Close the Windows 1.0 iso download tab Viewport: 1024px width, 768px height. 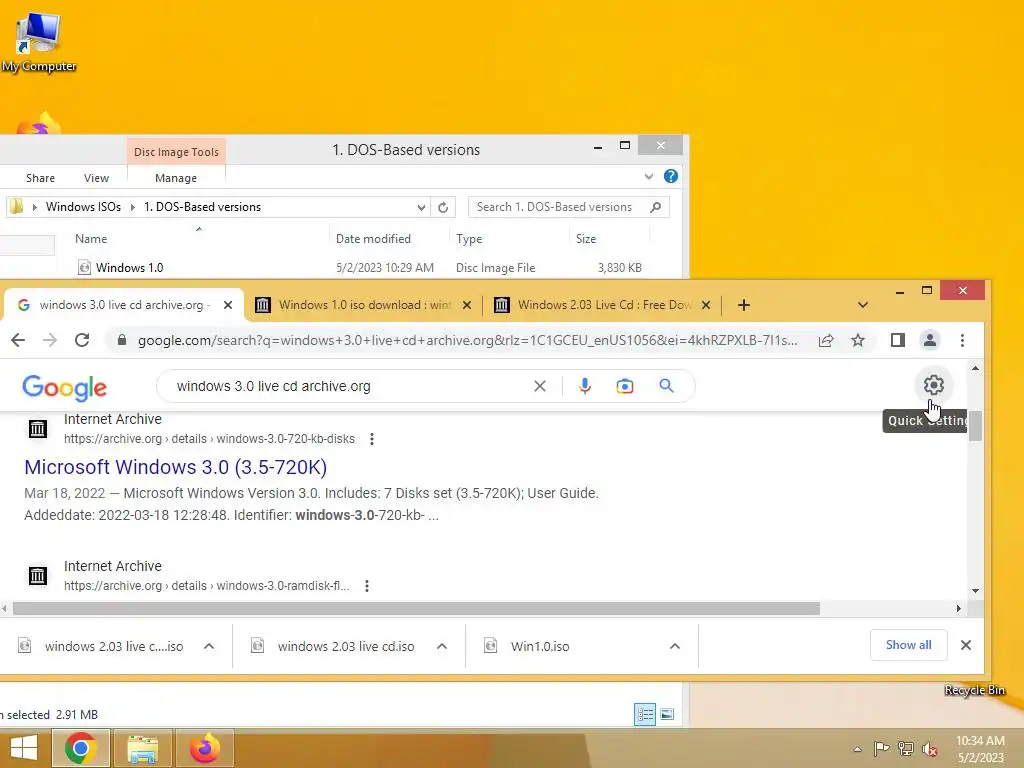click(x=467, y=305)
